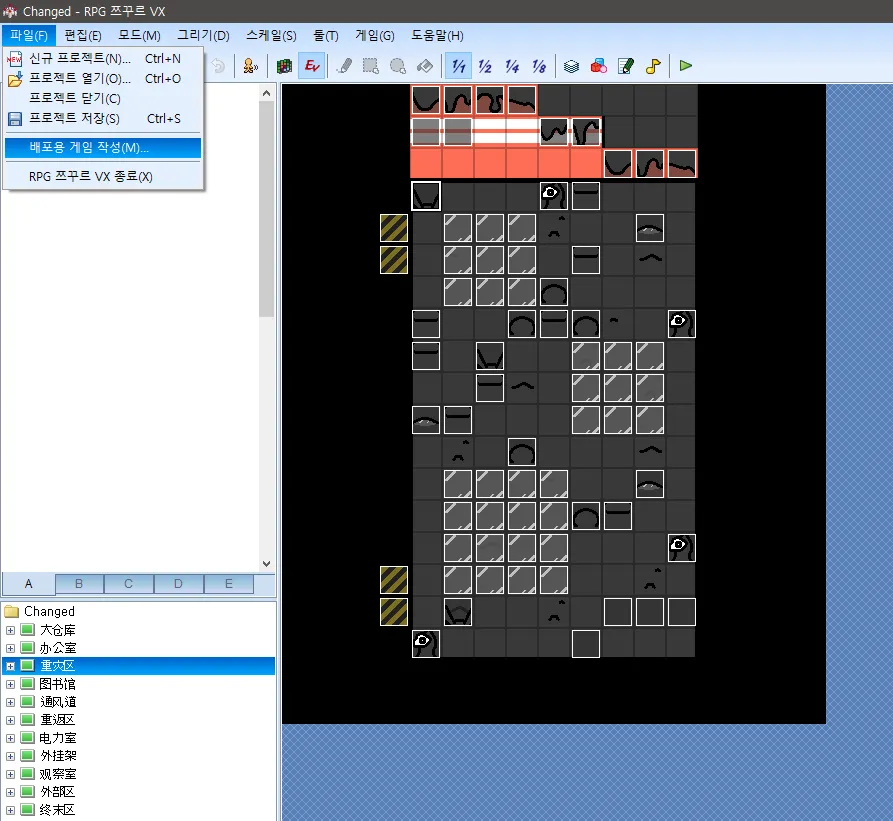Image resolution: width=893 pixels, height=821 pixels.
Task: Switch to tileset tab B
Action: point(79,584)
